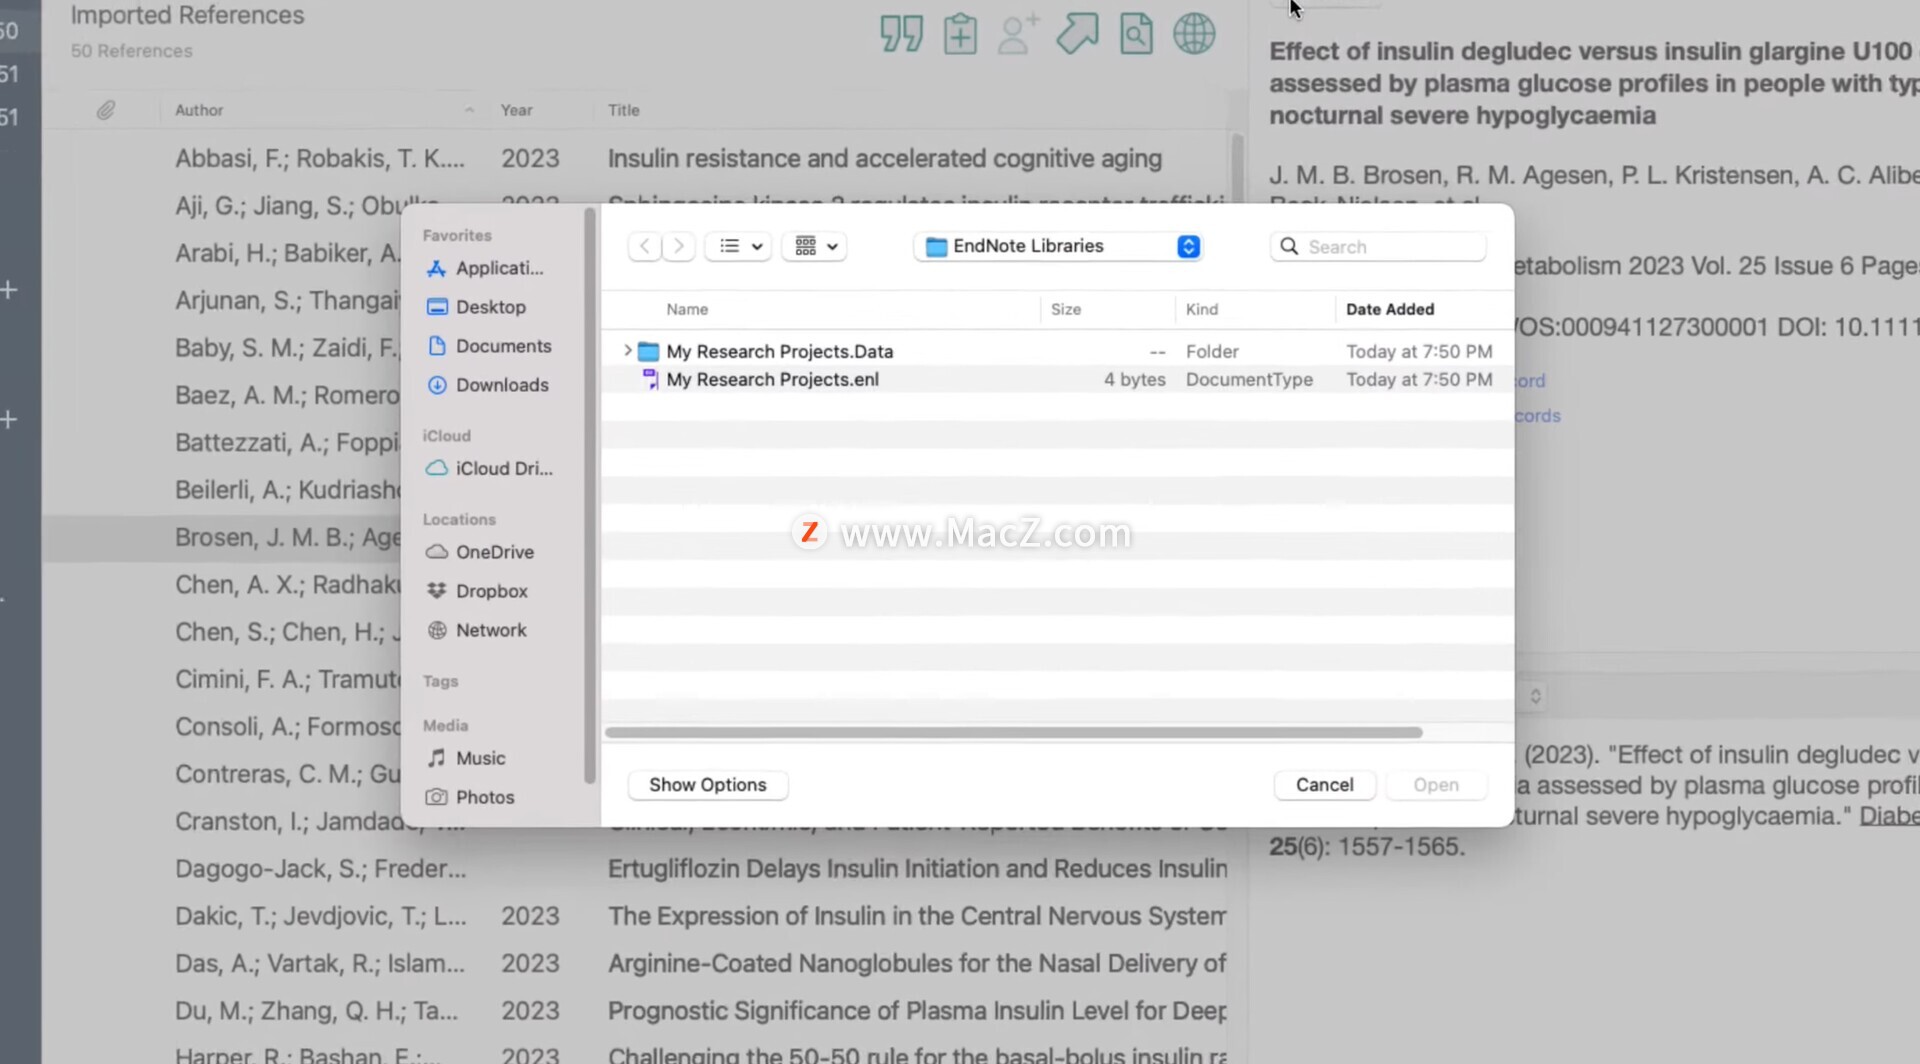Expand My Research Projects.Data folder
The image size is (1920, 1064).
point(627,351)
